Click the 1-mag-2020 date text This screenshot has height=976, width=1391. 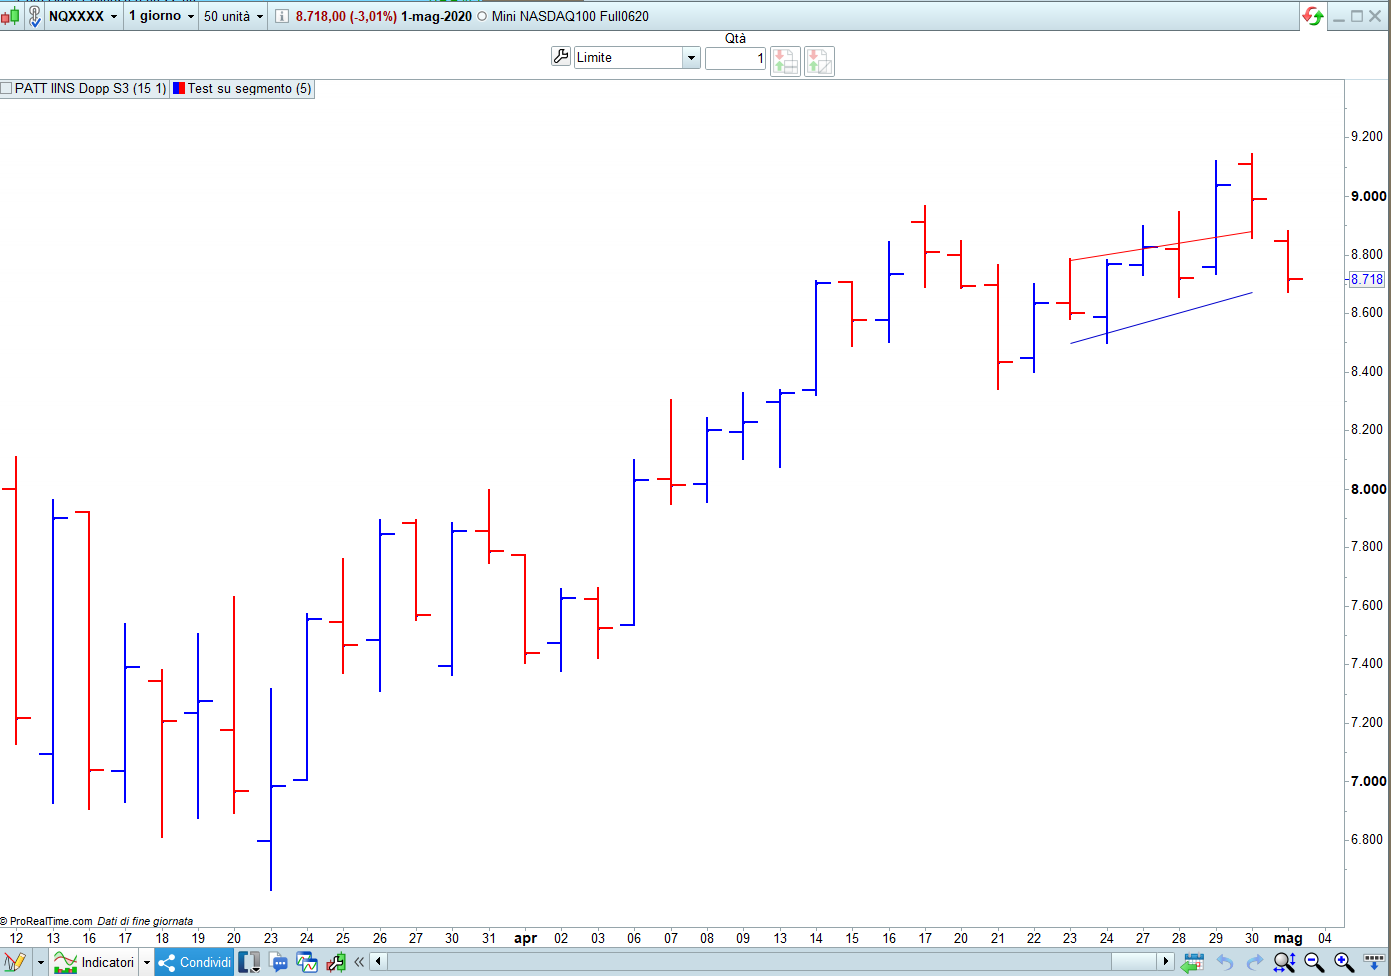(x=436, y=16)
